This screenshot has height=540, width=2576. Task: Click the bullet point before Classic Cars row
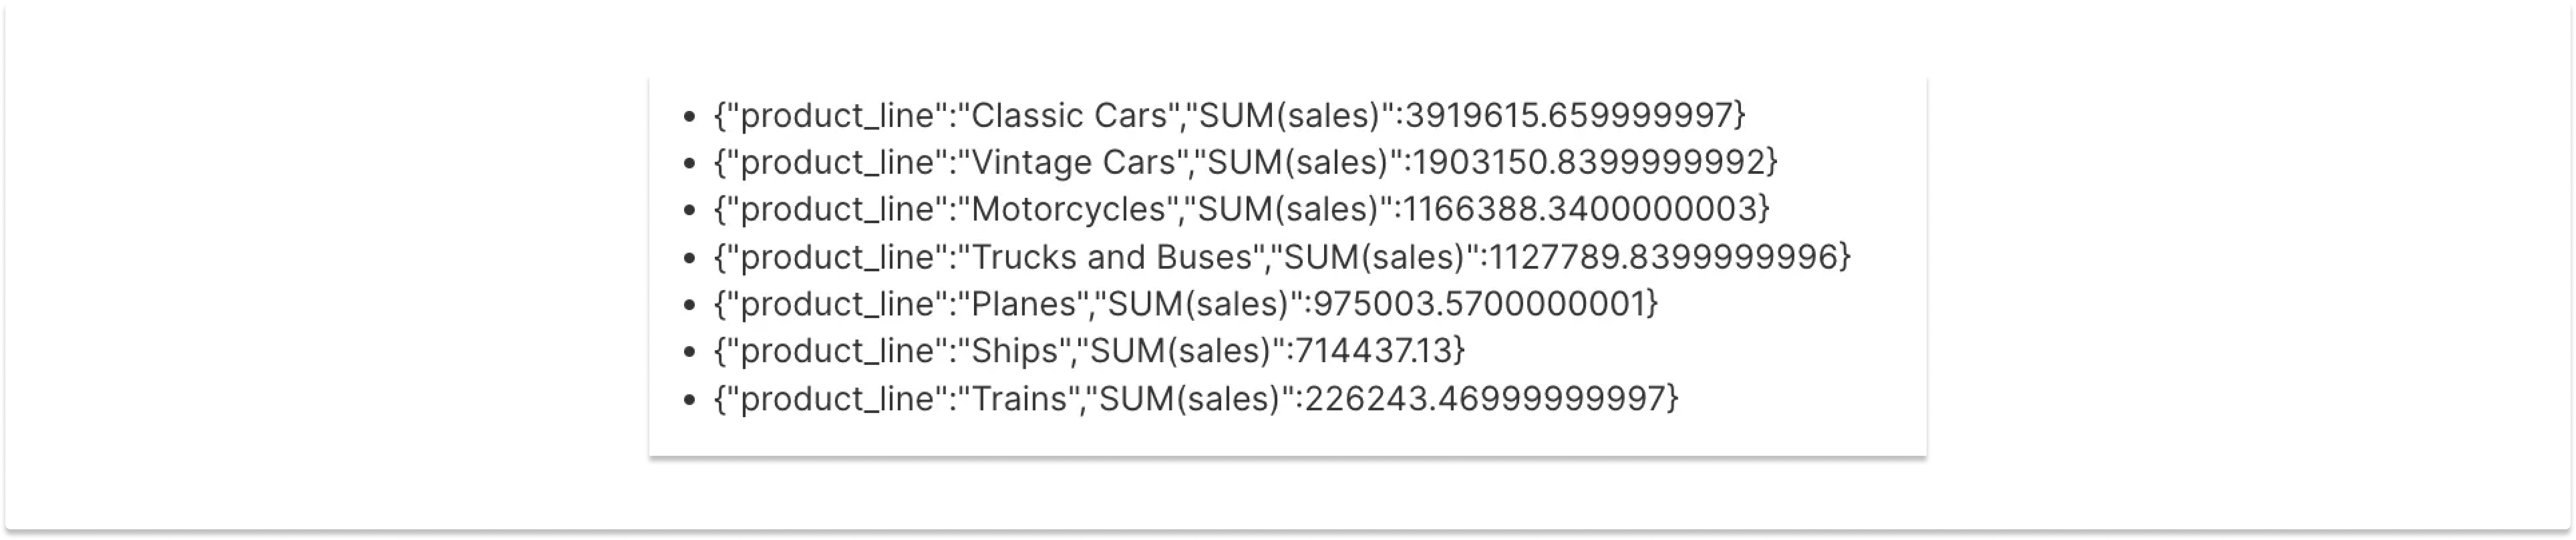[688, 117]
